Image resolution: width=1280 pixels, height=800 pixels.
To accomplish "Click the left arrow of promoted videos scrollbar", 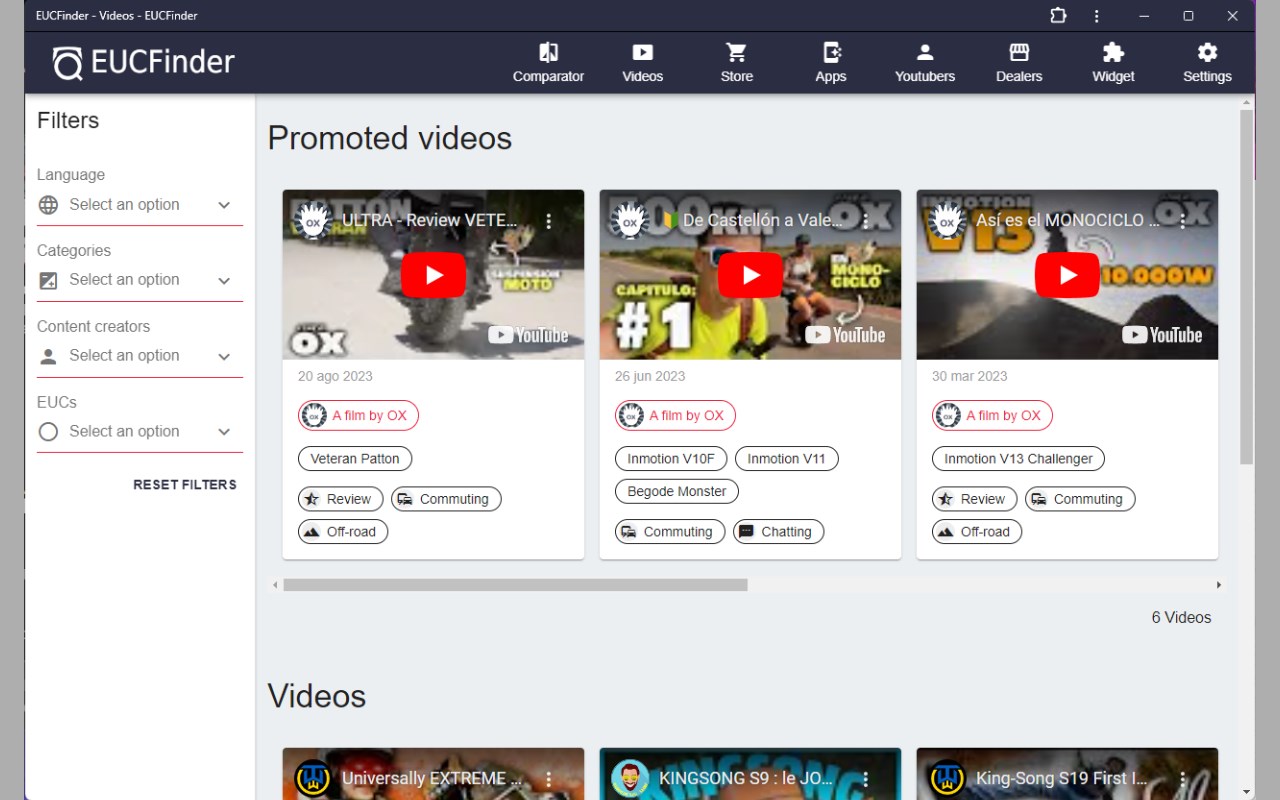I will tap(275, 585).
